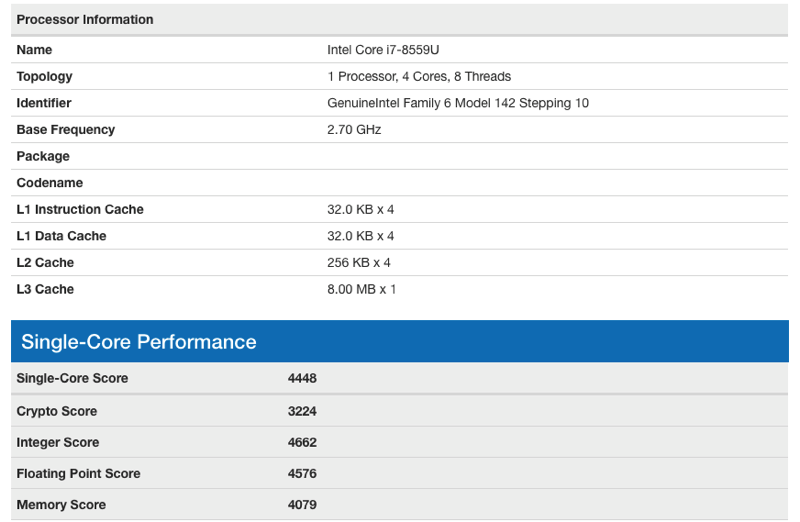
Task: Select the 2.70 GHz frequency value
Action: [x=354, y=130]
